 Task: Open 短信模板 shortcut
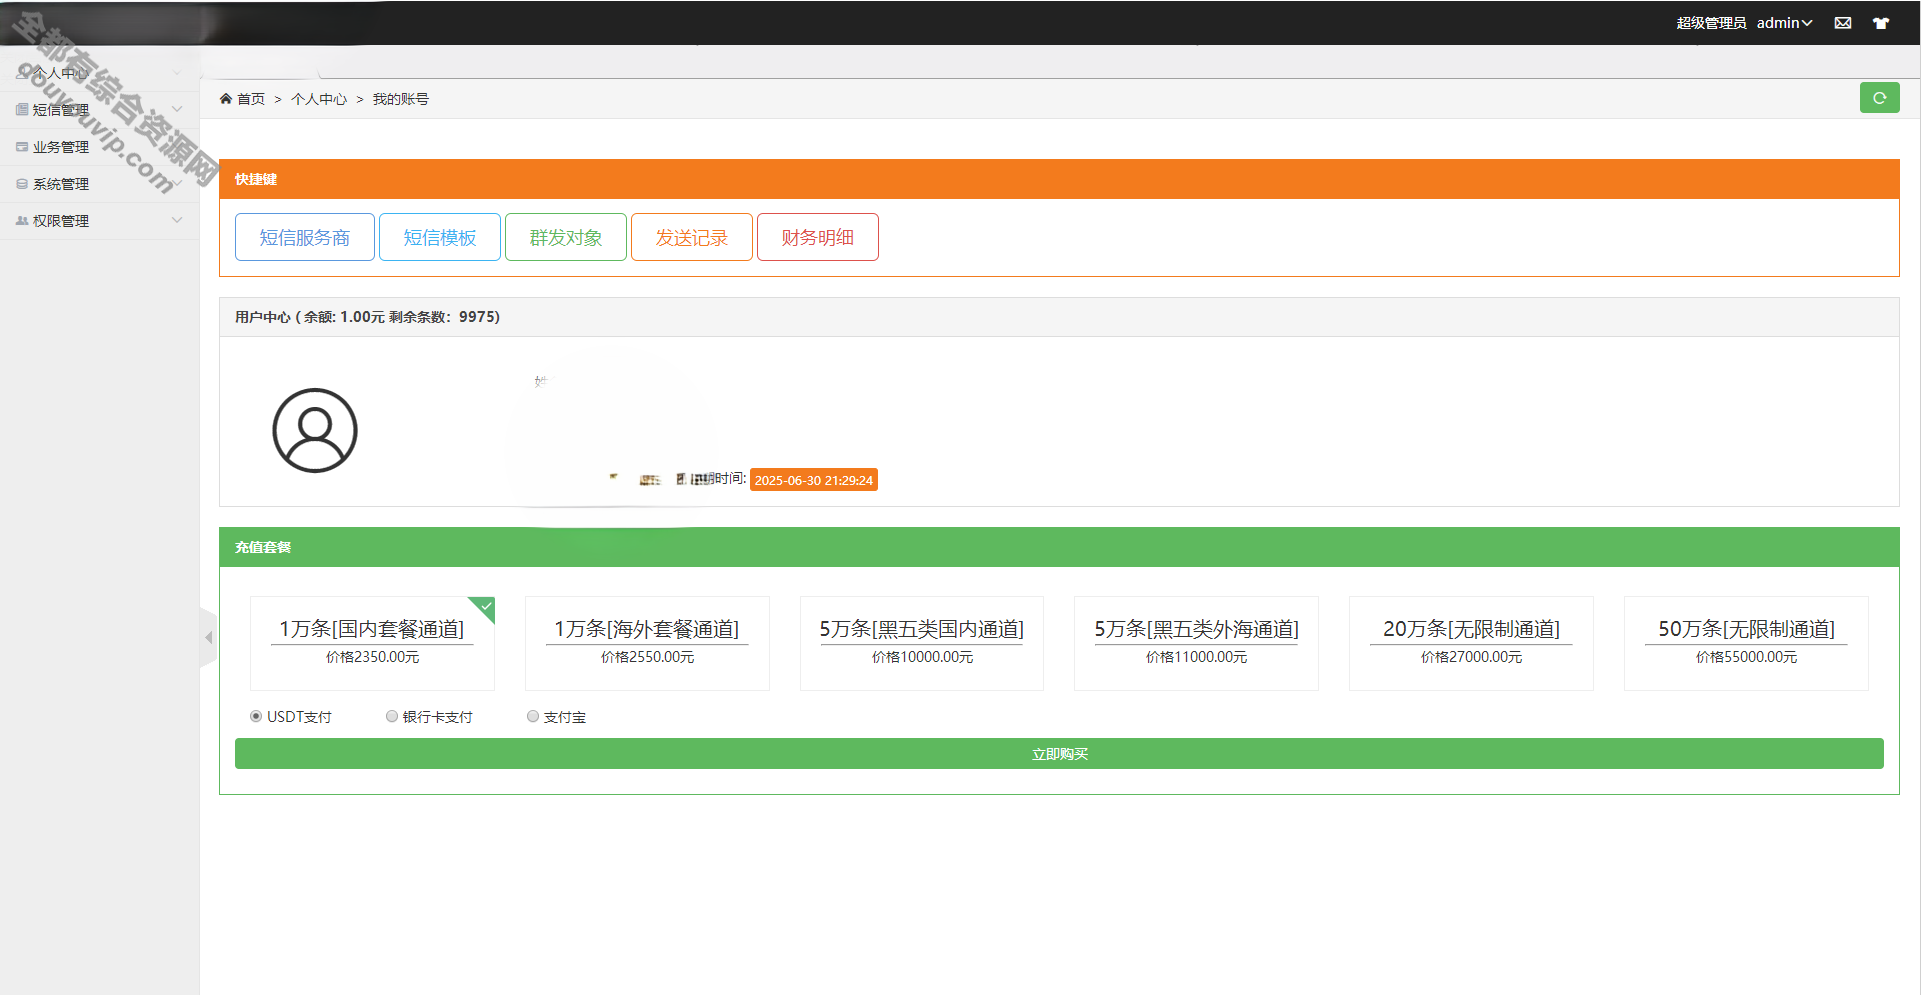440,237
